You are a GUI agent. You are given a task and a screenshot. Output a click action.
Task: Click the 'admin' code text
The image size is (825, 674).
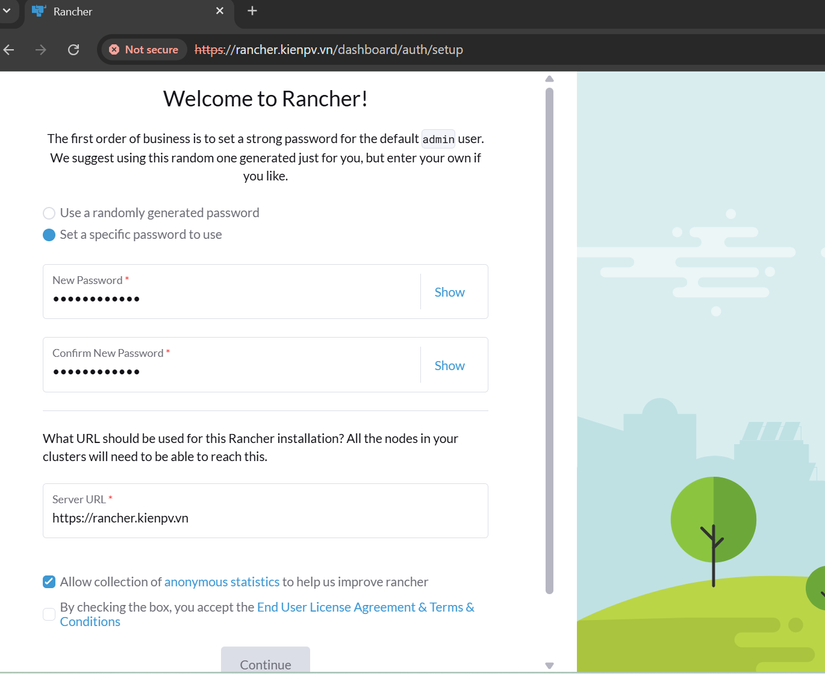pos(438,139)
